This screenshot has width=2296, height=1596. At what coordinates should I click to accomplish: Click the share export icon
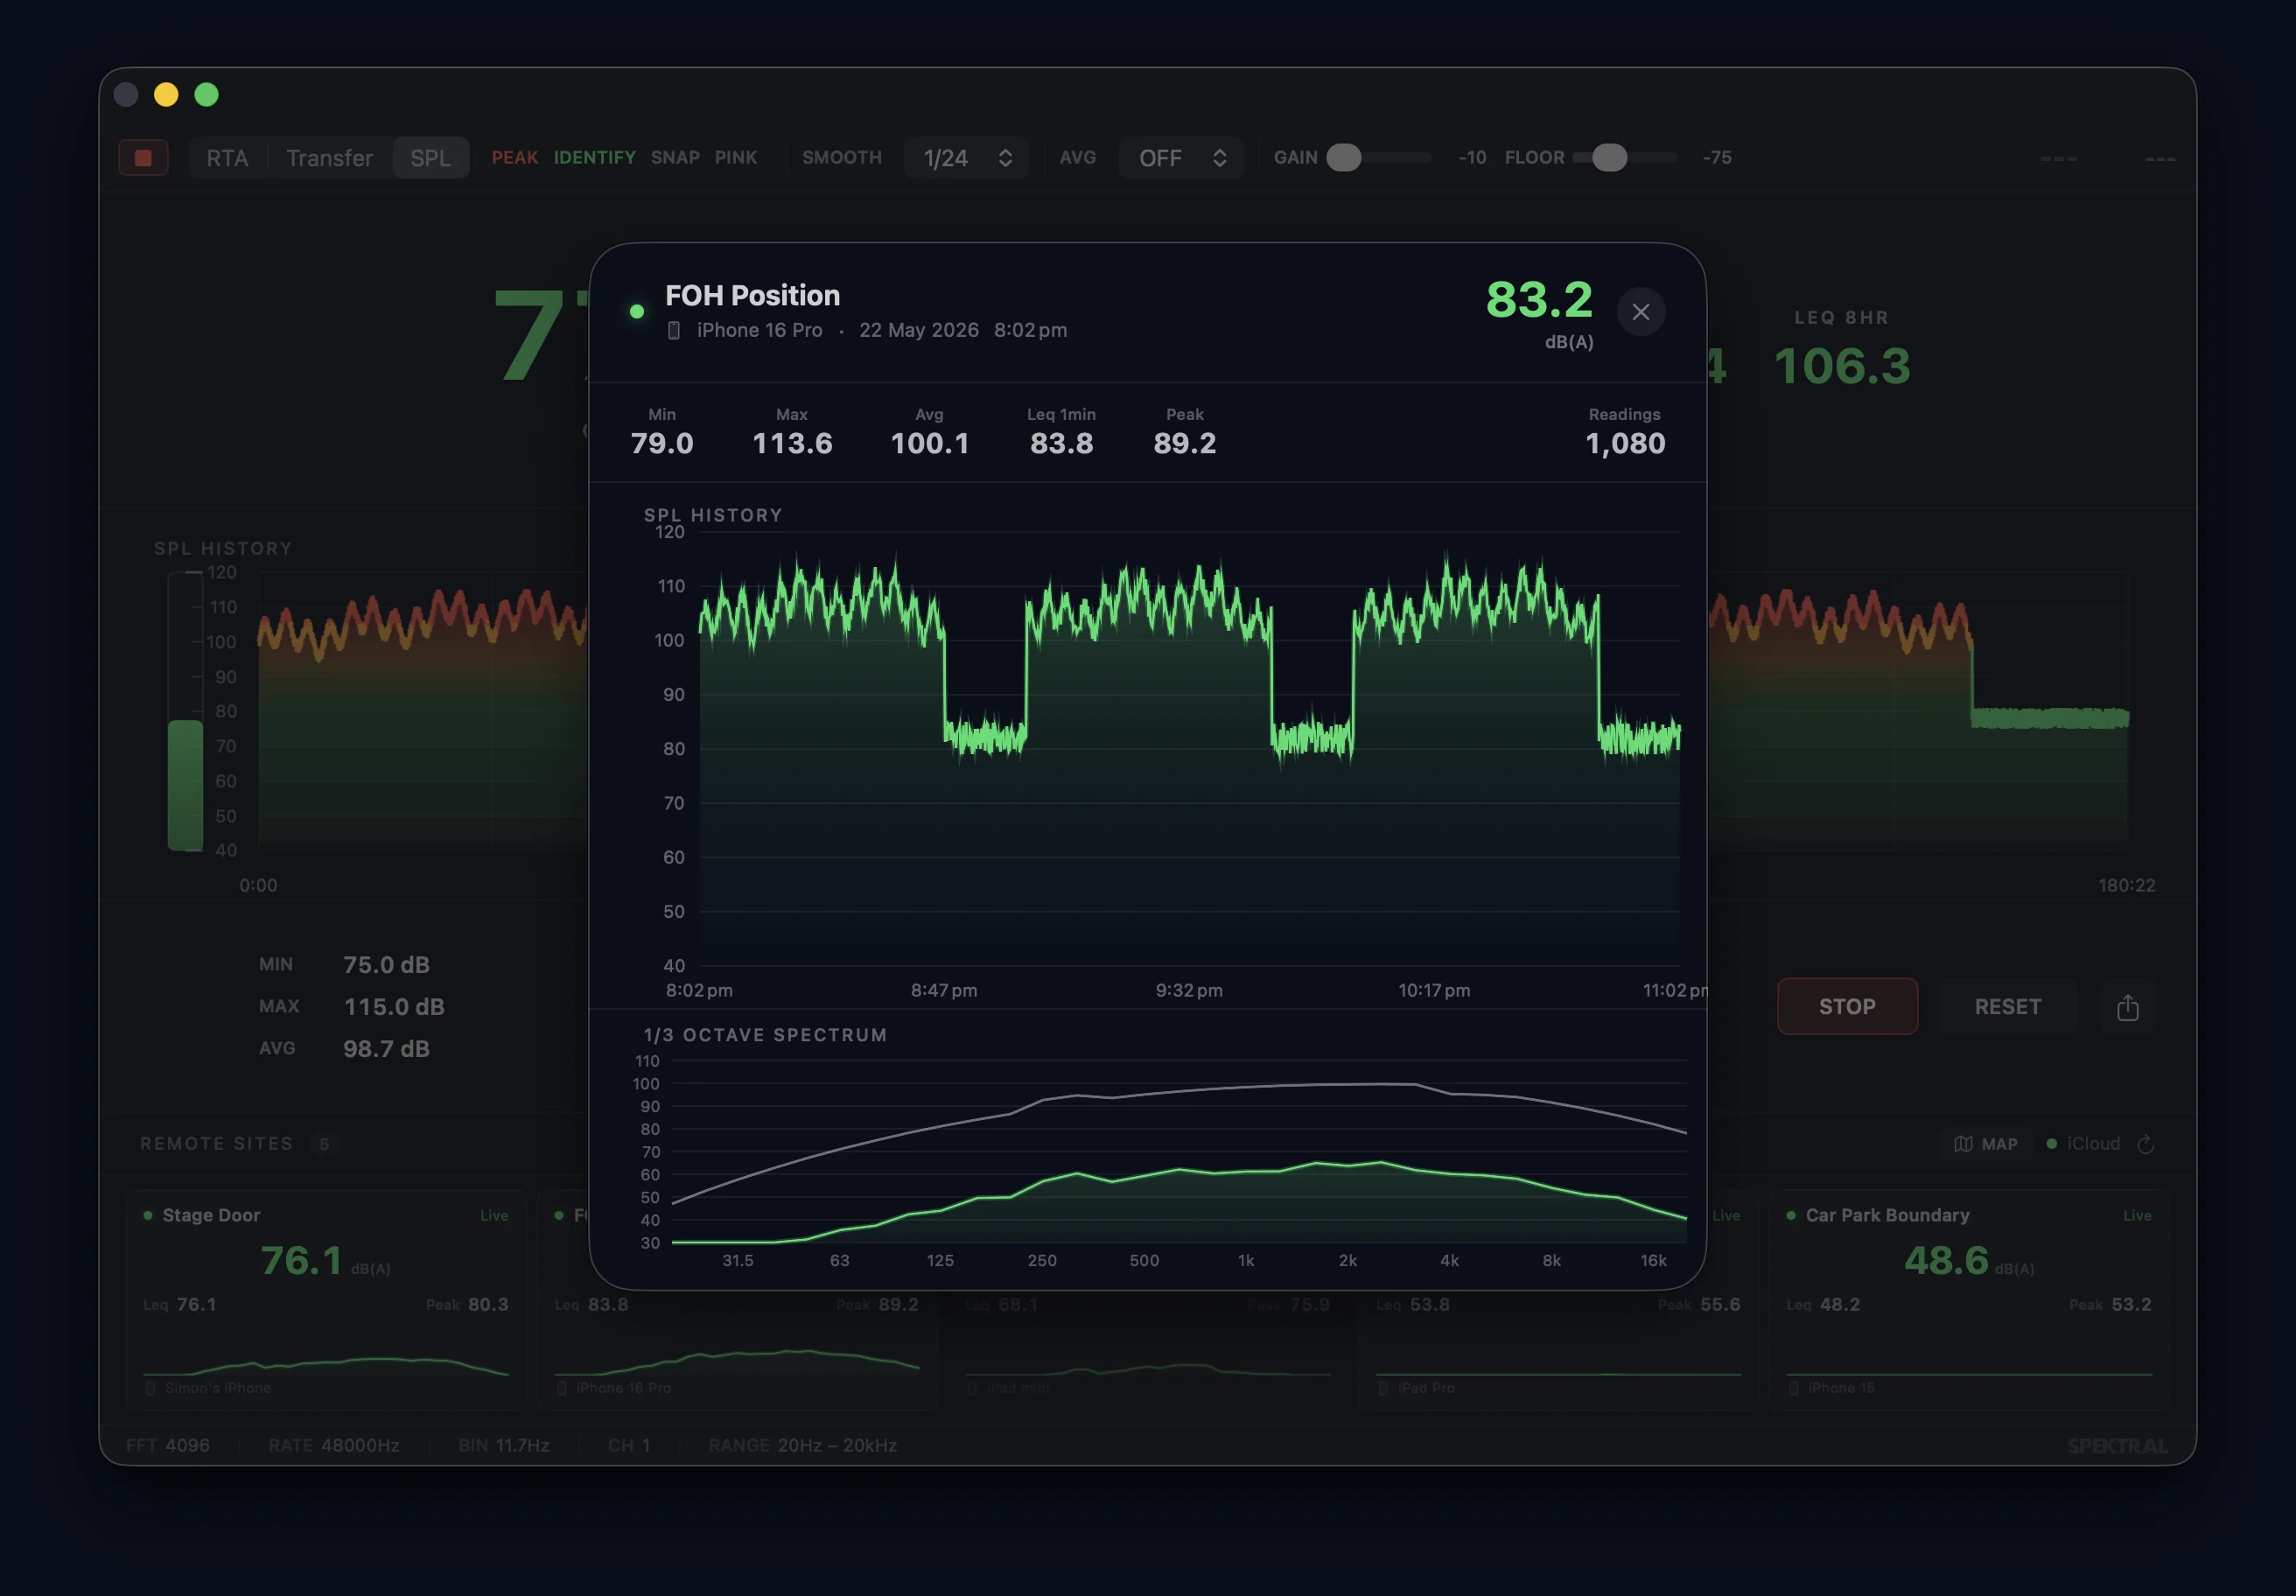pyautogui.click(x=2127, y=1007)
